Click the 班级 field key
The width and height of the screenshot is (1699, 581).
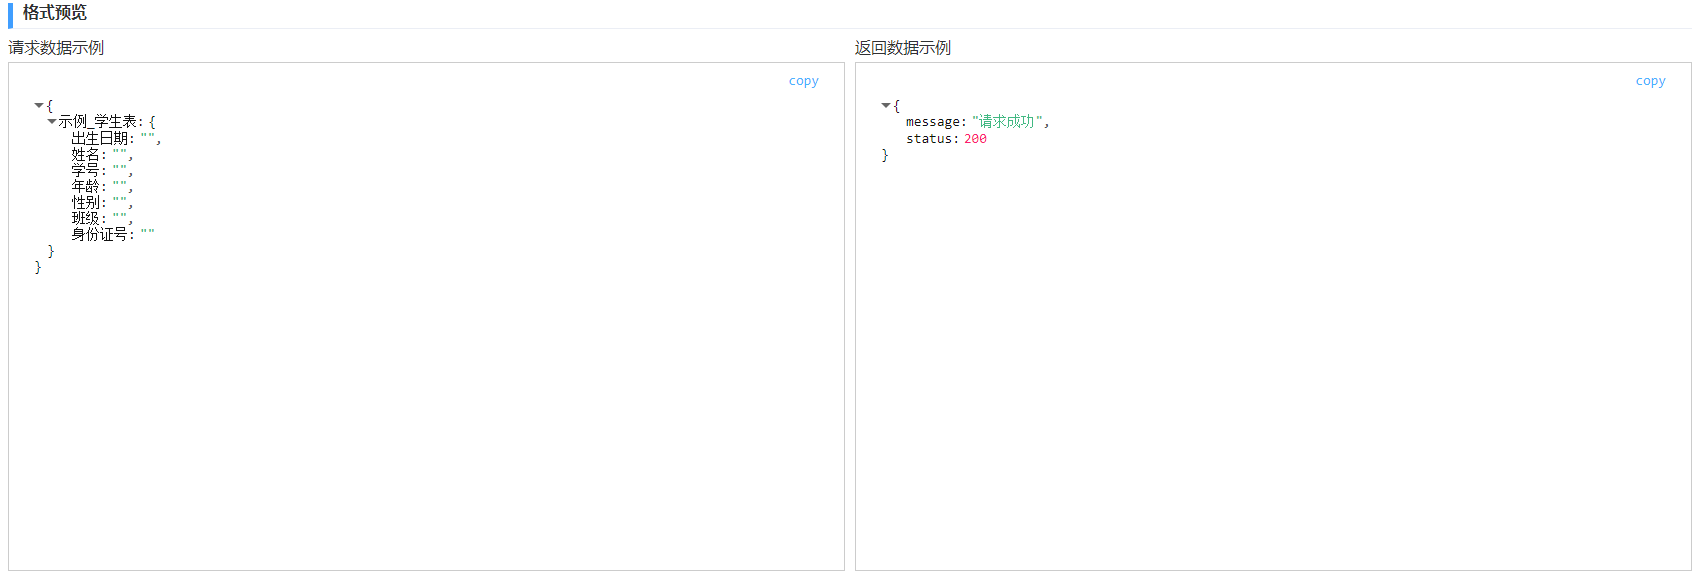tap(85, 218)
